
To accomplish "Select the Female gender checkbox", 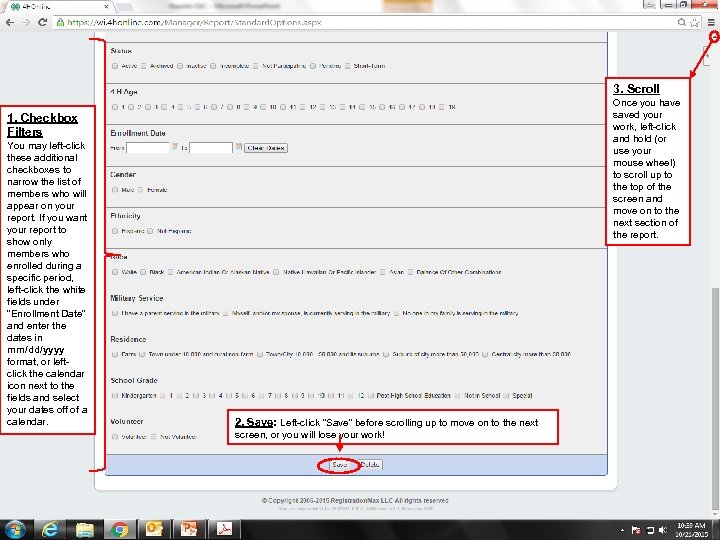I will pyautogui.click(x=141, y=190).
